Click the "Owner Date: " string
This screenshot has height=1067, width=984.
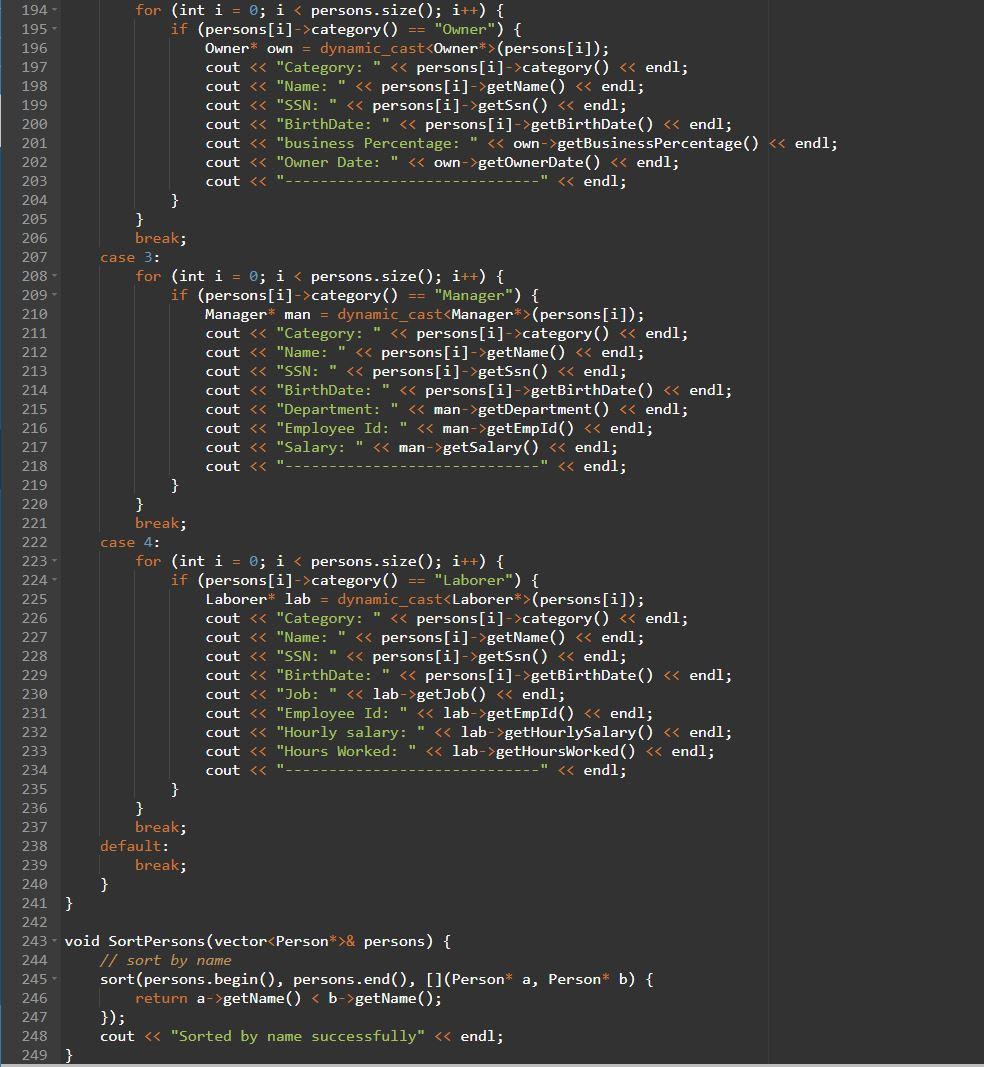pos(337,163)
